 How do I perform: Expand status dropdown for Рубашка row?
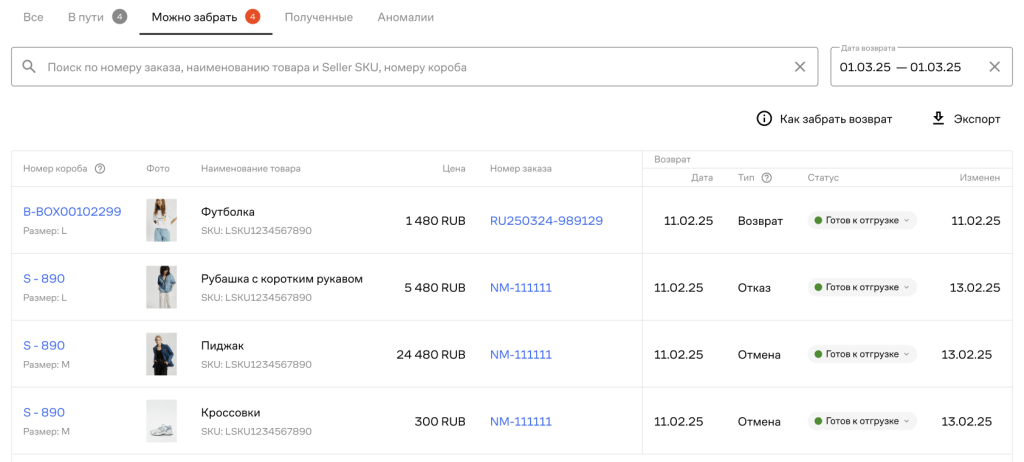(862, 287)
